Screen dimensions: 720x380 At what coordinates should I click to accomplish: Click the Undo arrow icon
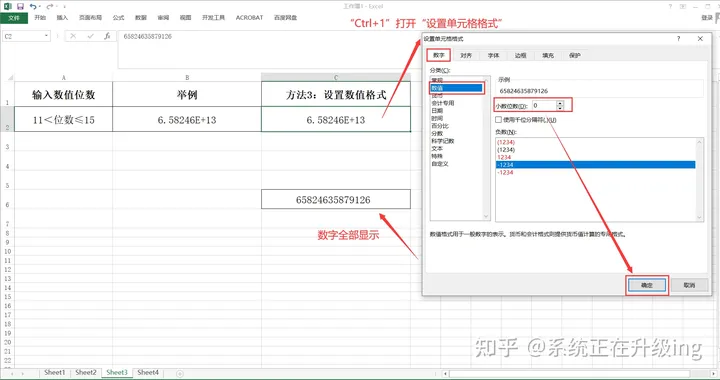pos(33,6)
